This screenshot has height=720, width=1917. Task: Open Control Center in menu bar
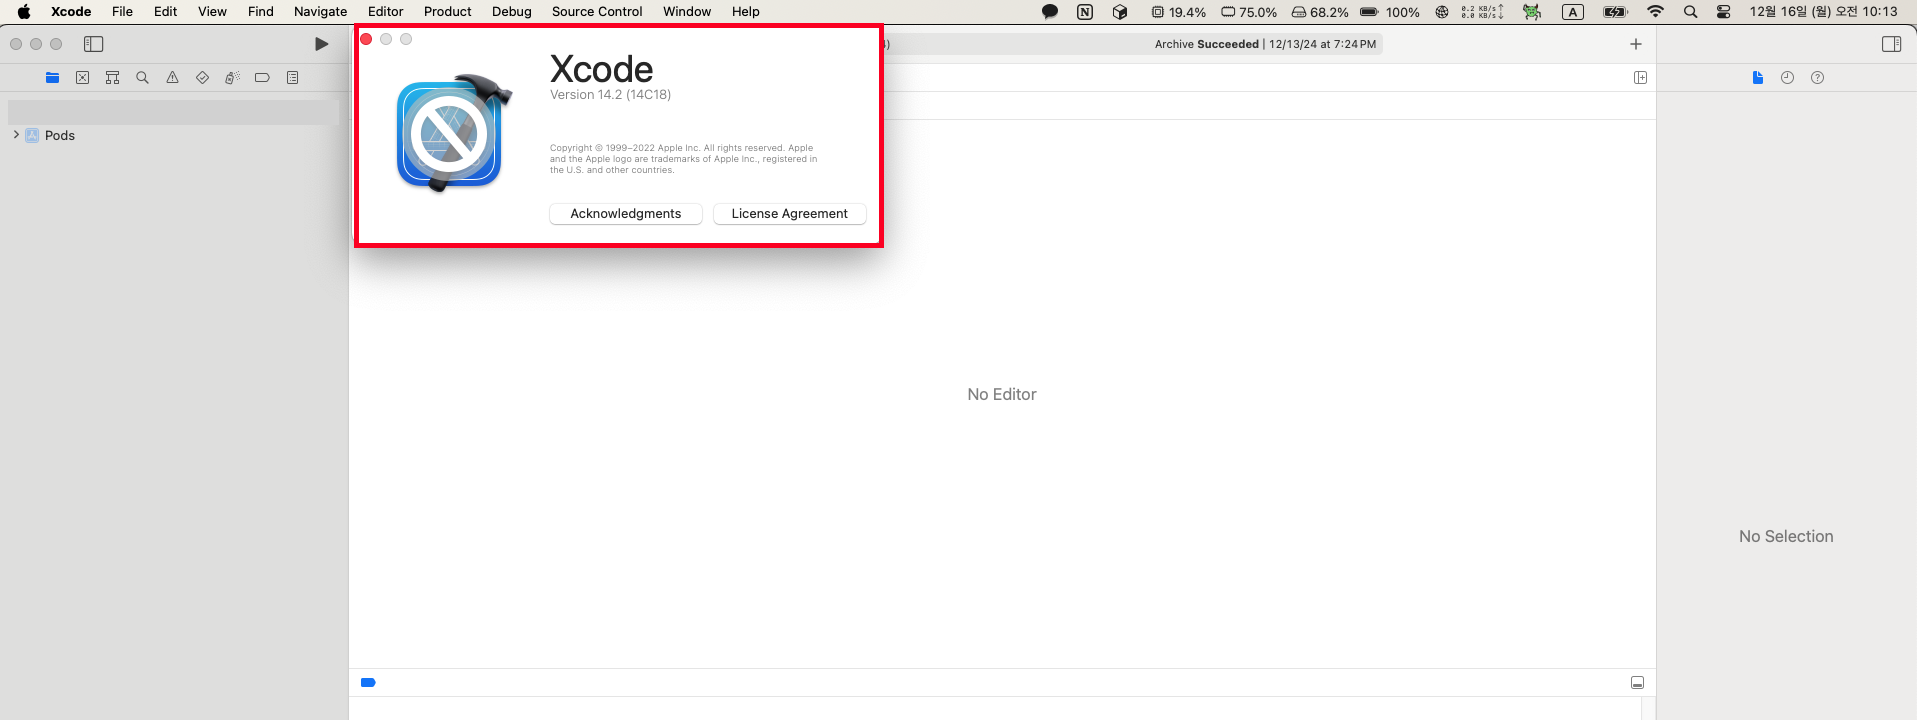pyautogui.click(x=1723, y=12)
